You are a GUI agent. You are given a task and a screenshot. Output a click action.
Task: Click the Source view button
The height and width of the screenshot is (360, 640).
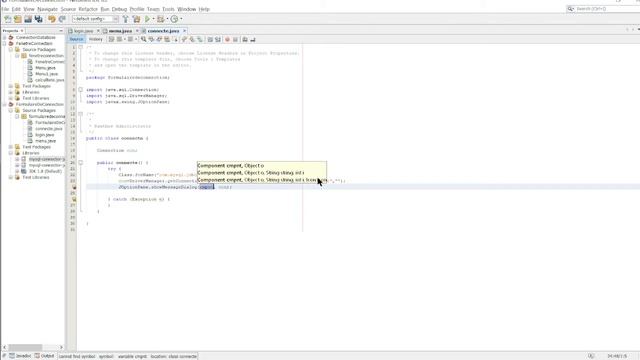[x=76, y=40]
